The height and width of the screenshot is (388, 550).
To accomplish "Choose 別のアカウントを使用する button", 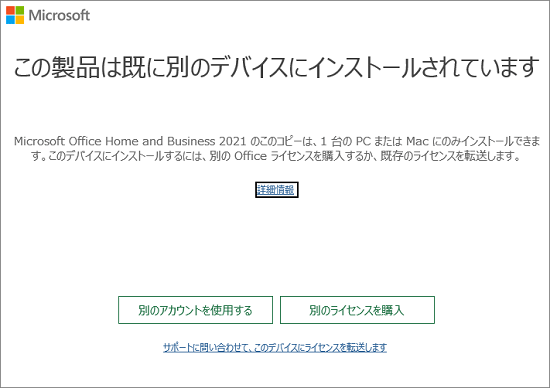I will click(x=195, y=310).
